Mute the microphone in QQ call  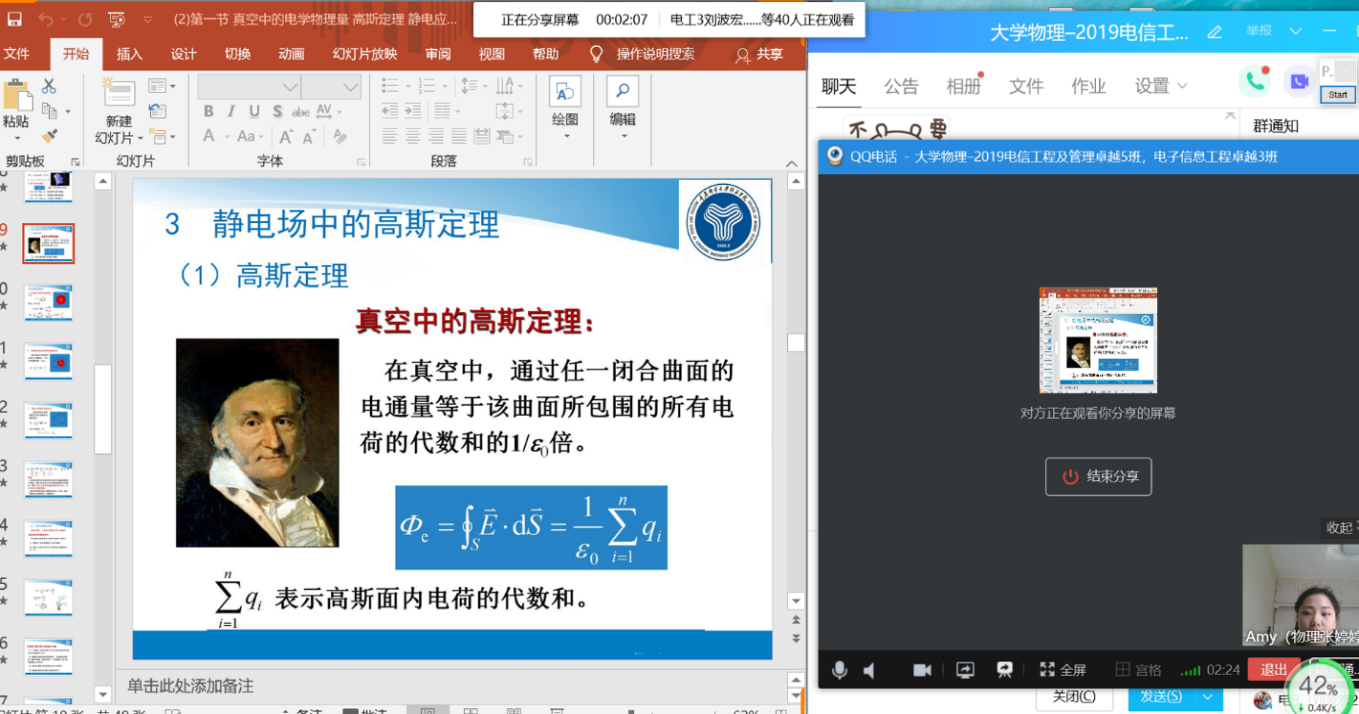840,669
